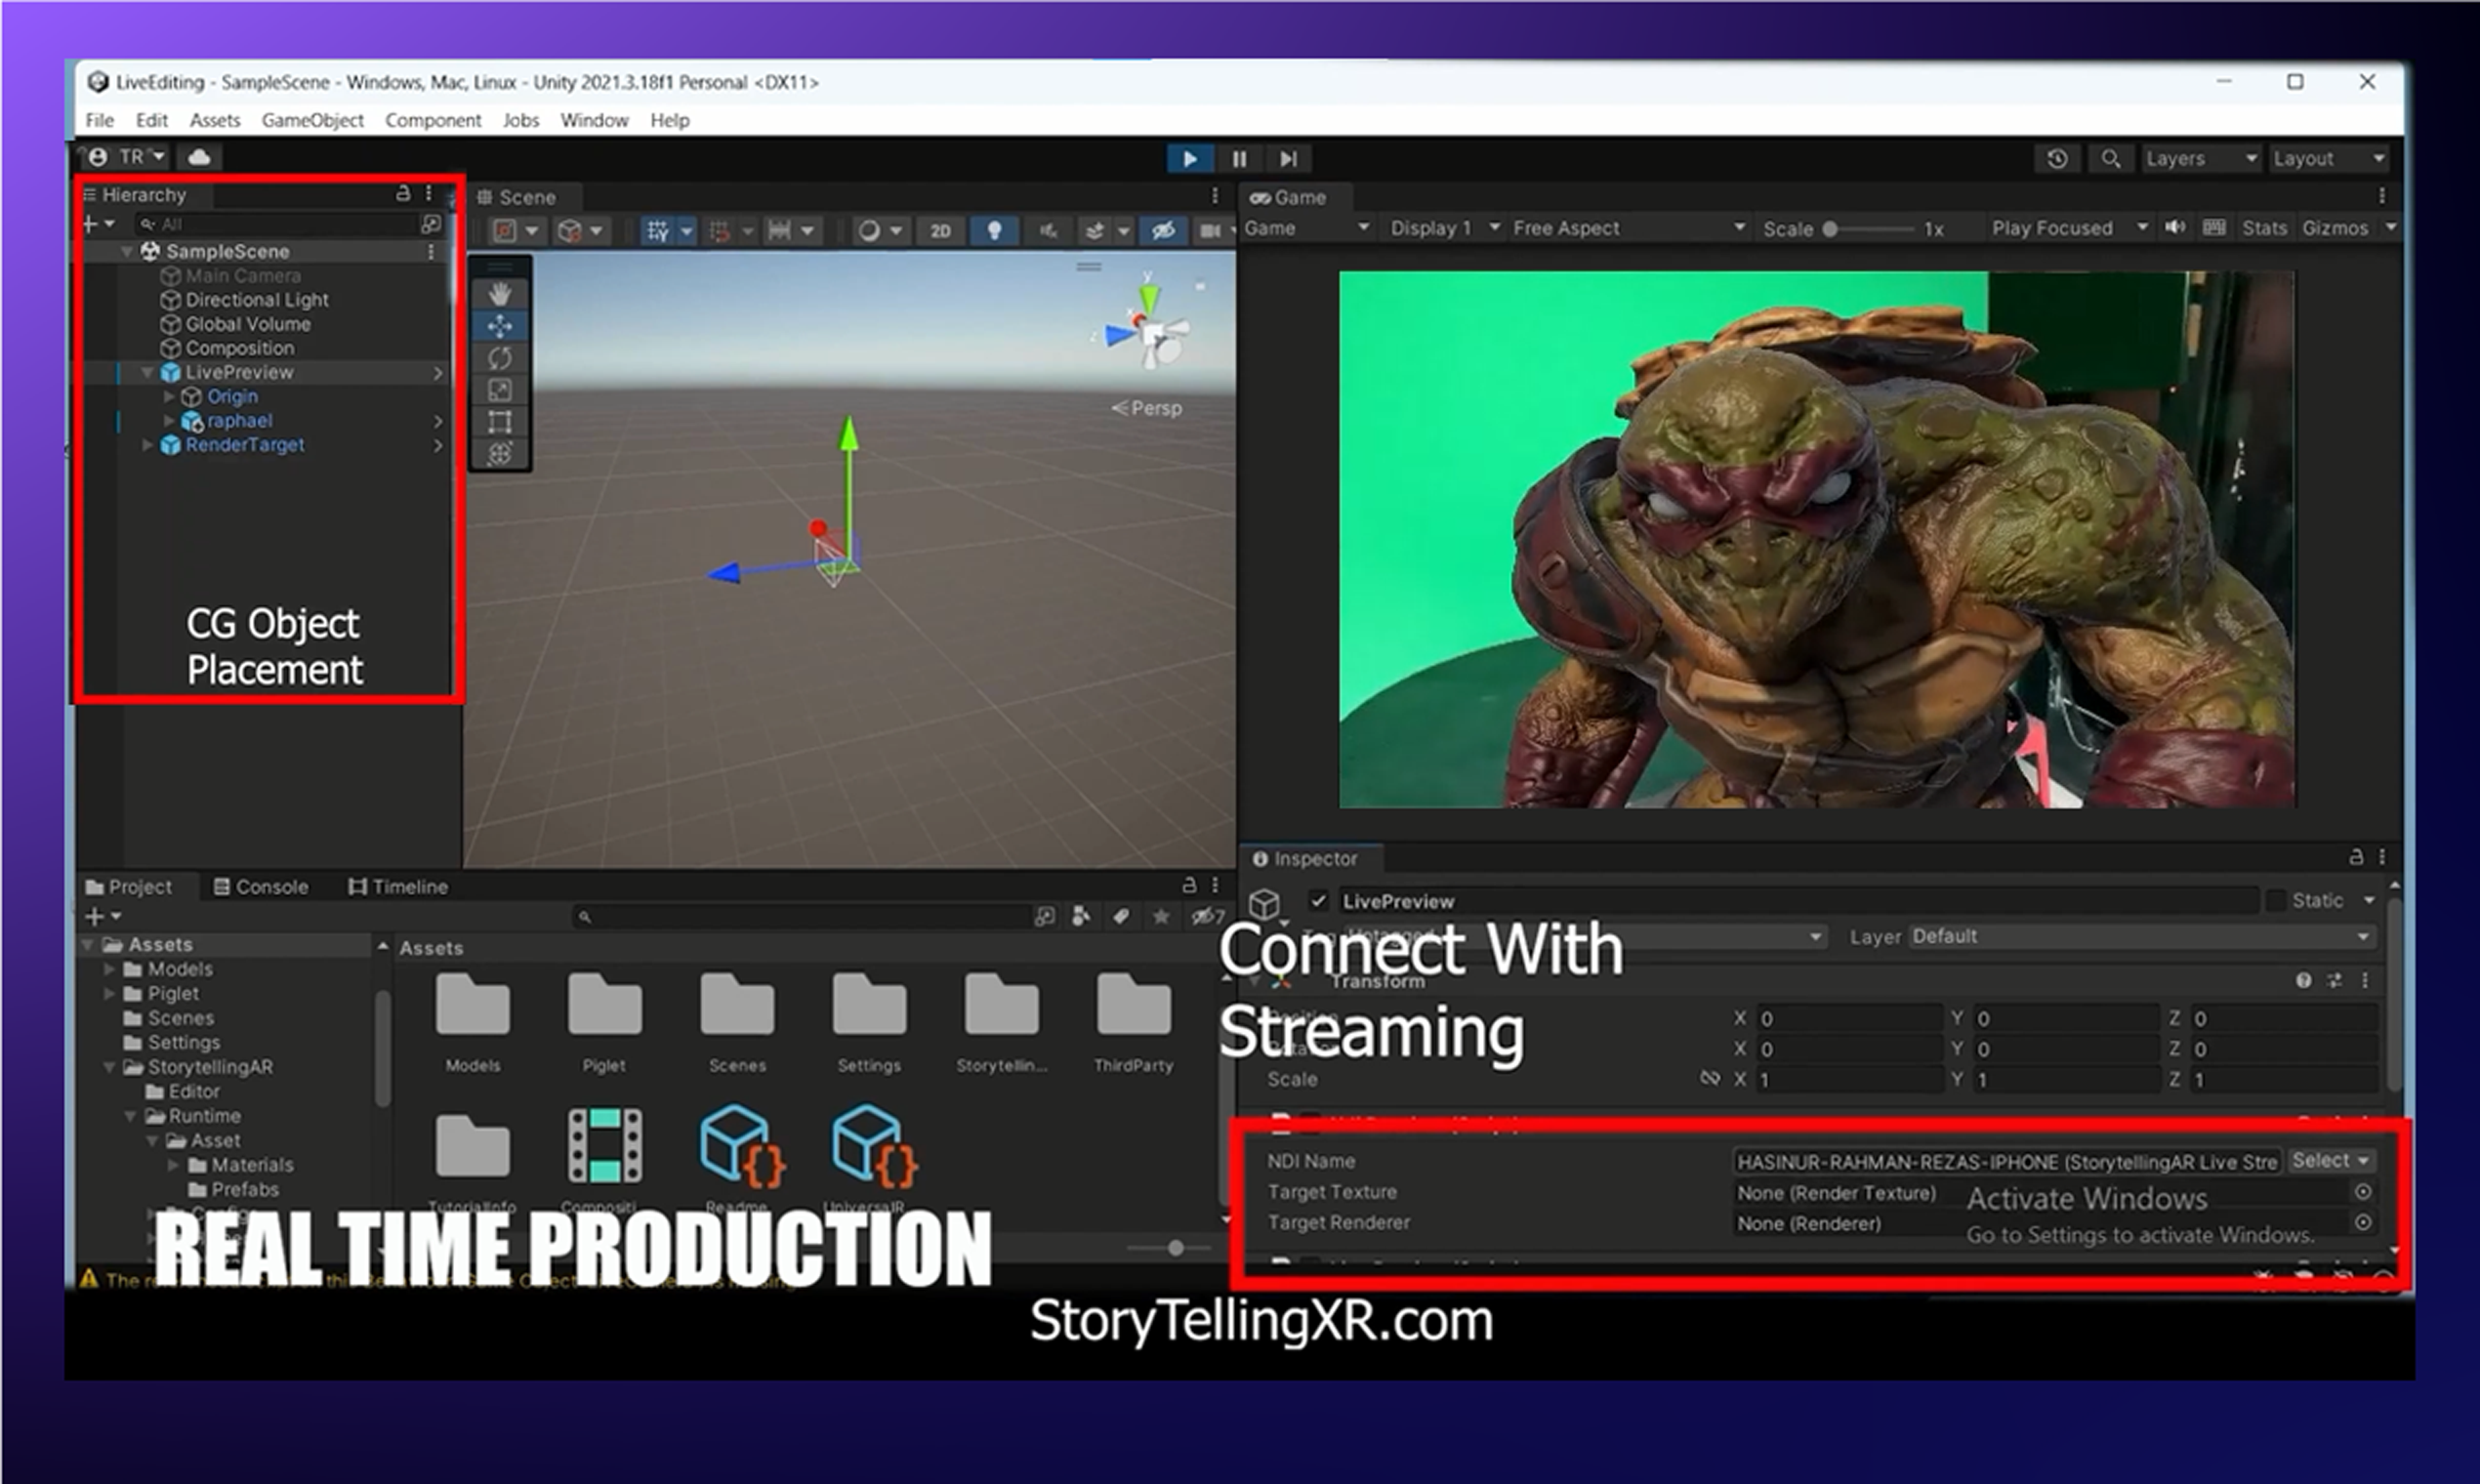This screenshot has height=1484, width=2480.
Task: Toggle scene lighting bulb icon
Action: pos(994,231)
